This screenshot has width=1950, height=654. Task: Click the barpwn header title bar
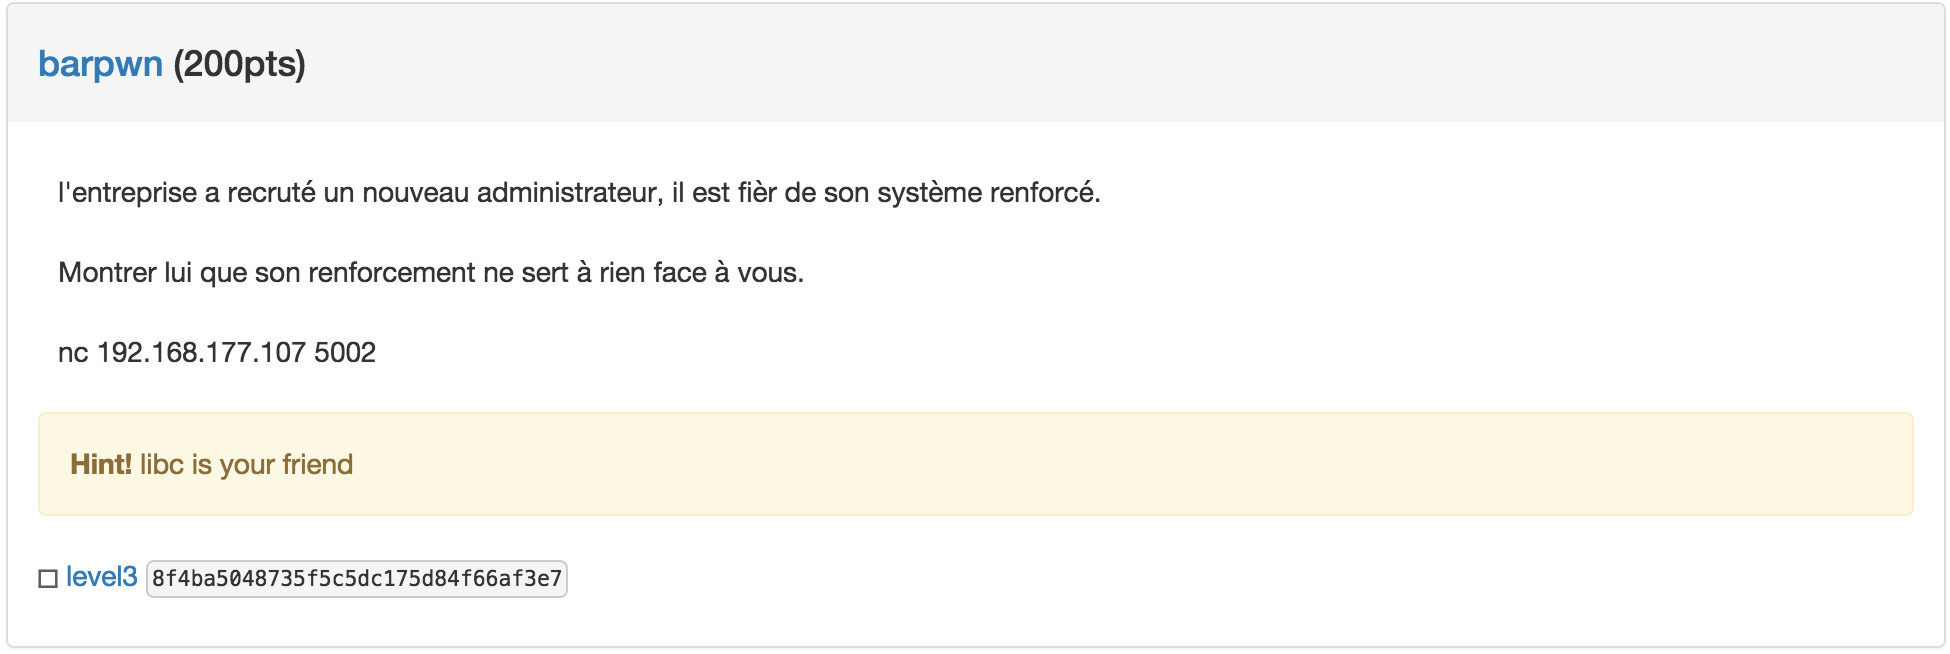click(x=700, y=63)
